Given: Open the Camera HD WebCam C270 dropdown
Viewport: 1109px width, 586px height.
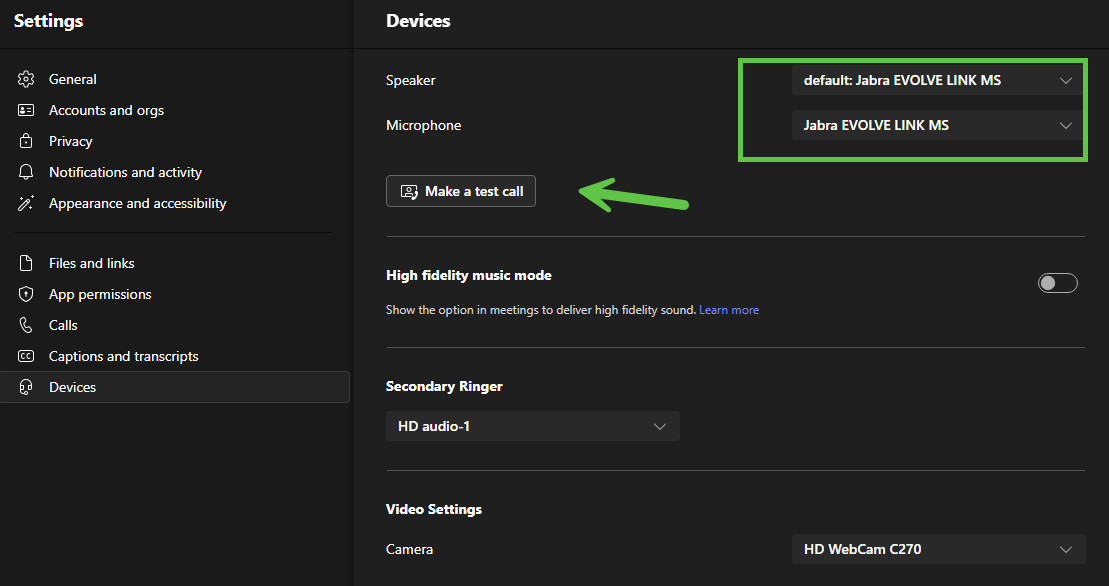Looking at the screenshot, I should (x=937, y=548).
